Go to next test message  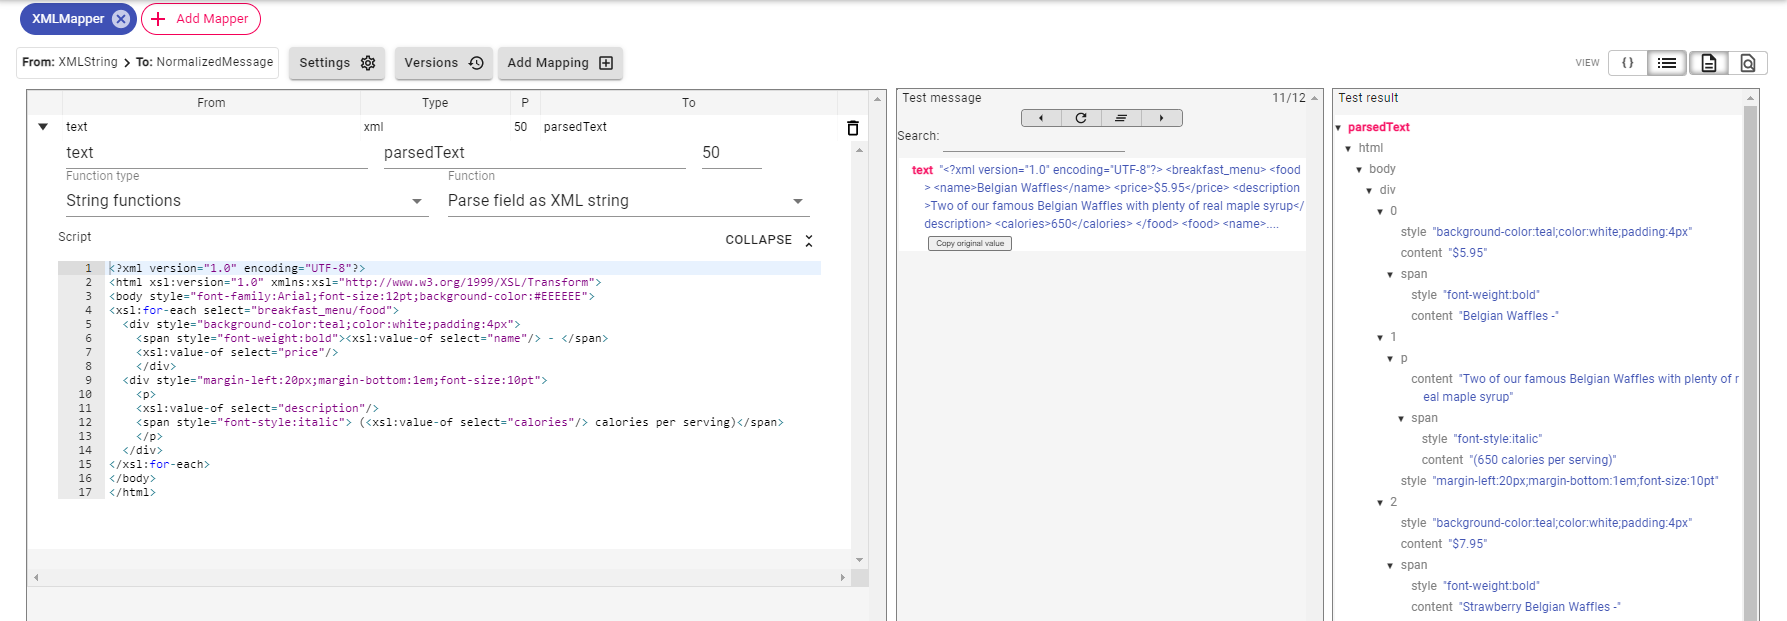(1161, 118)
